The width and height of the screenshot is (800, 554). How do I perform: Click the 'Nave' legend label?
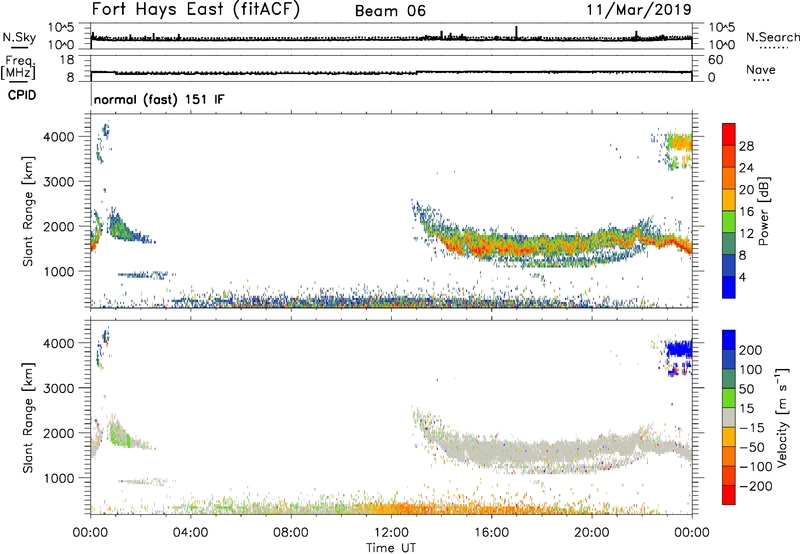click(761, 70)
